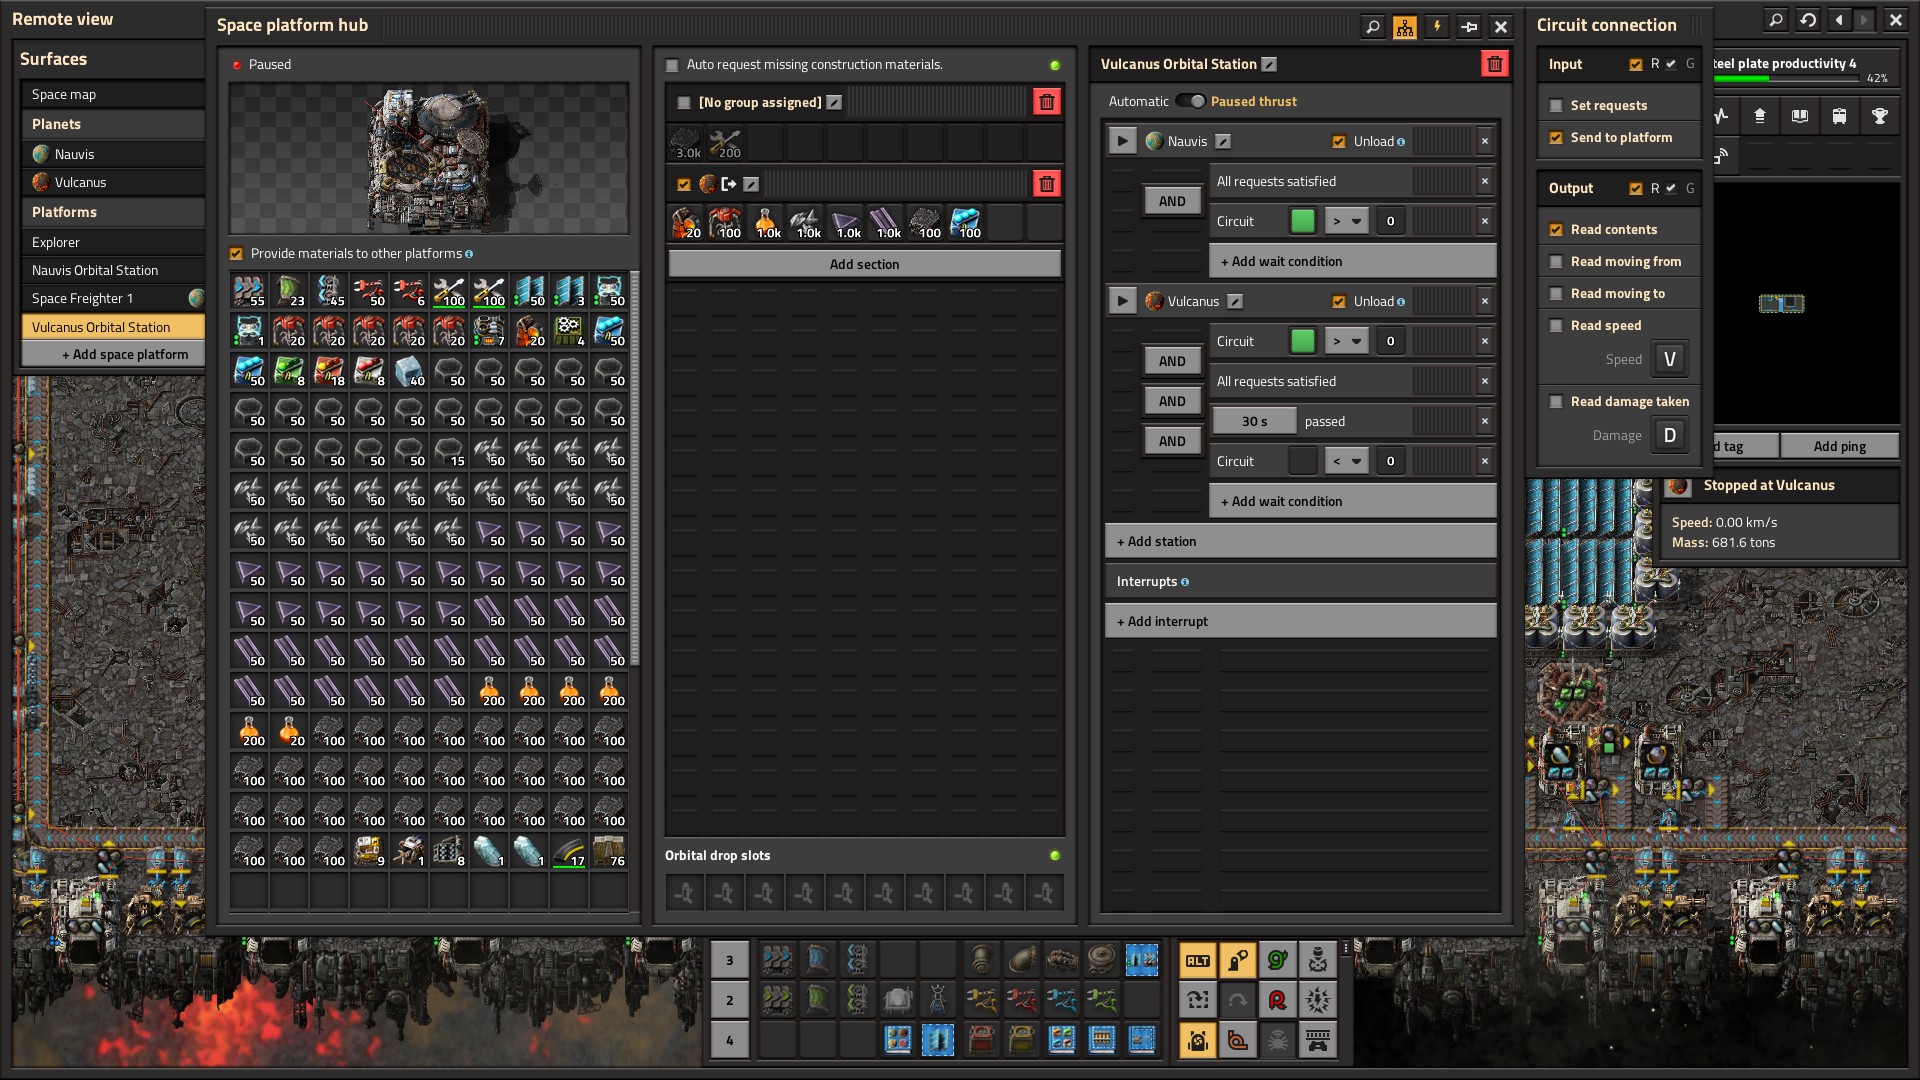Disable the Send to platform checkbox
1920x1080 pixels.
[x=1556, y=138]
